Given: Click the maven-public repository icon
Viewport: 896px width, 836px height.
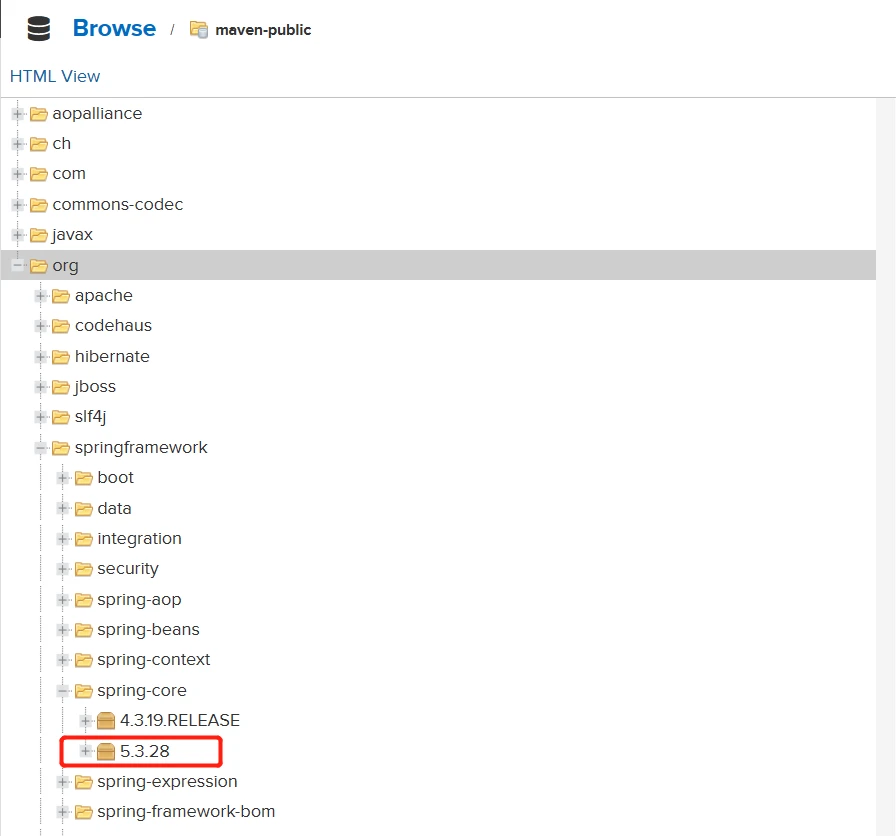Looking at the screenshot, I should [x=199, y=29].
